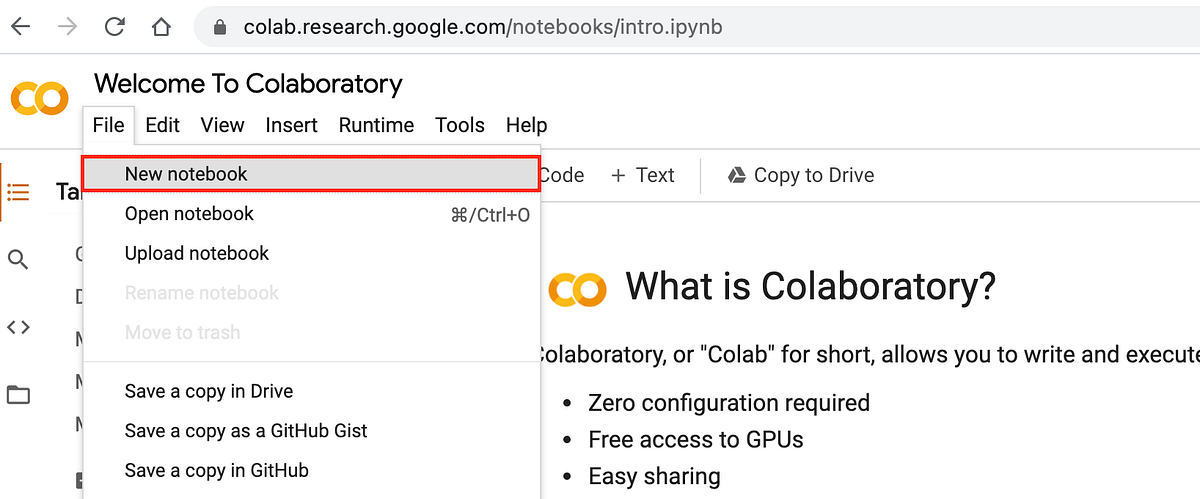Show code snippets sidebar icon

(x=18, y=327)
